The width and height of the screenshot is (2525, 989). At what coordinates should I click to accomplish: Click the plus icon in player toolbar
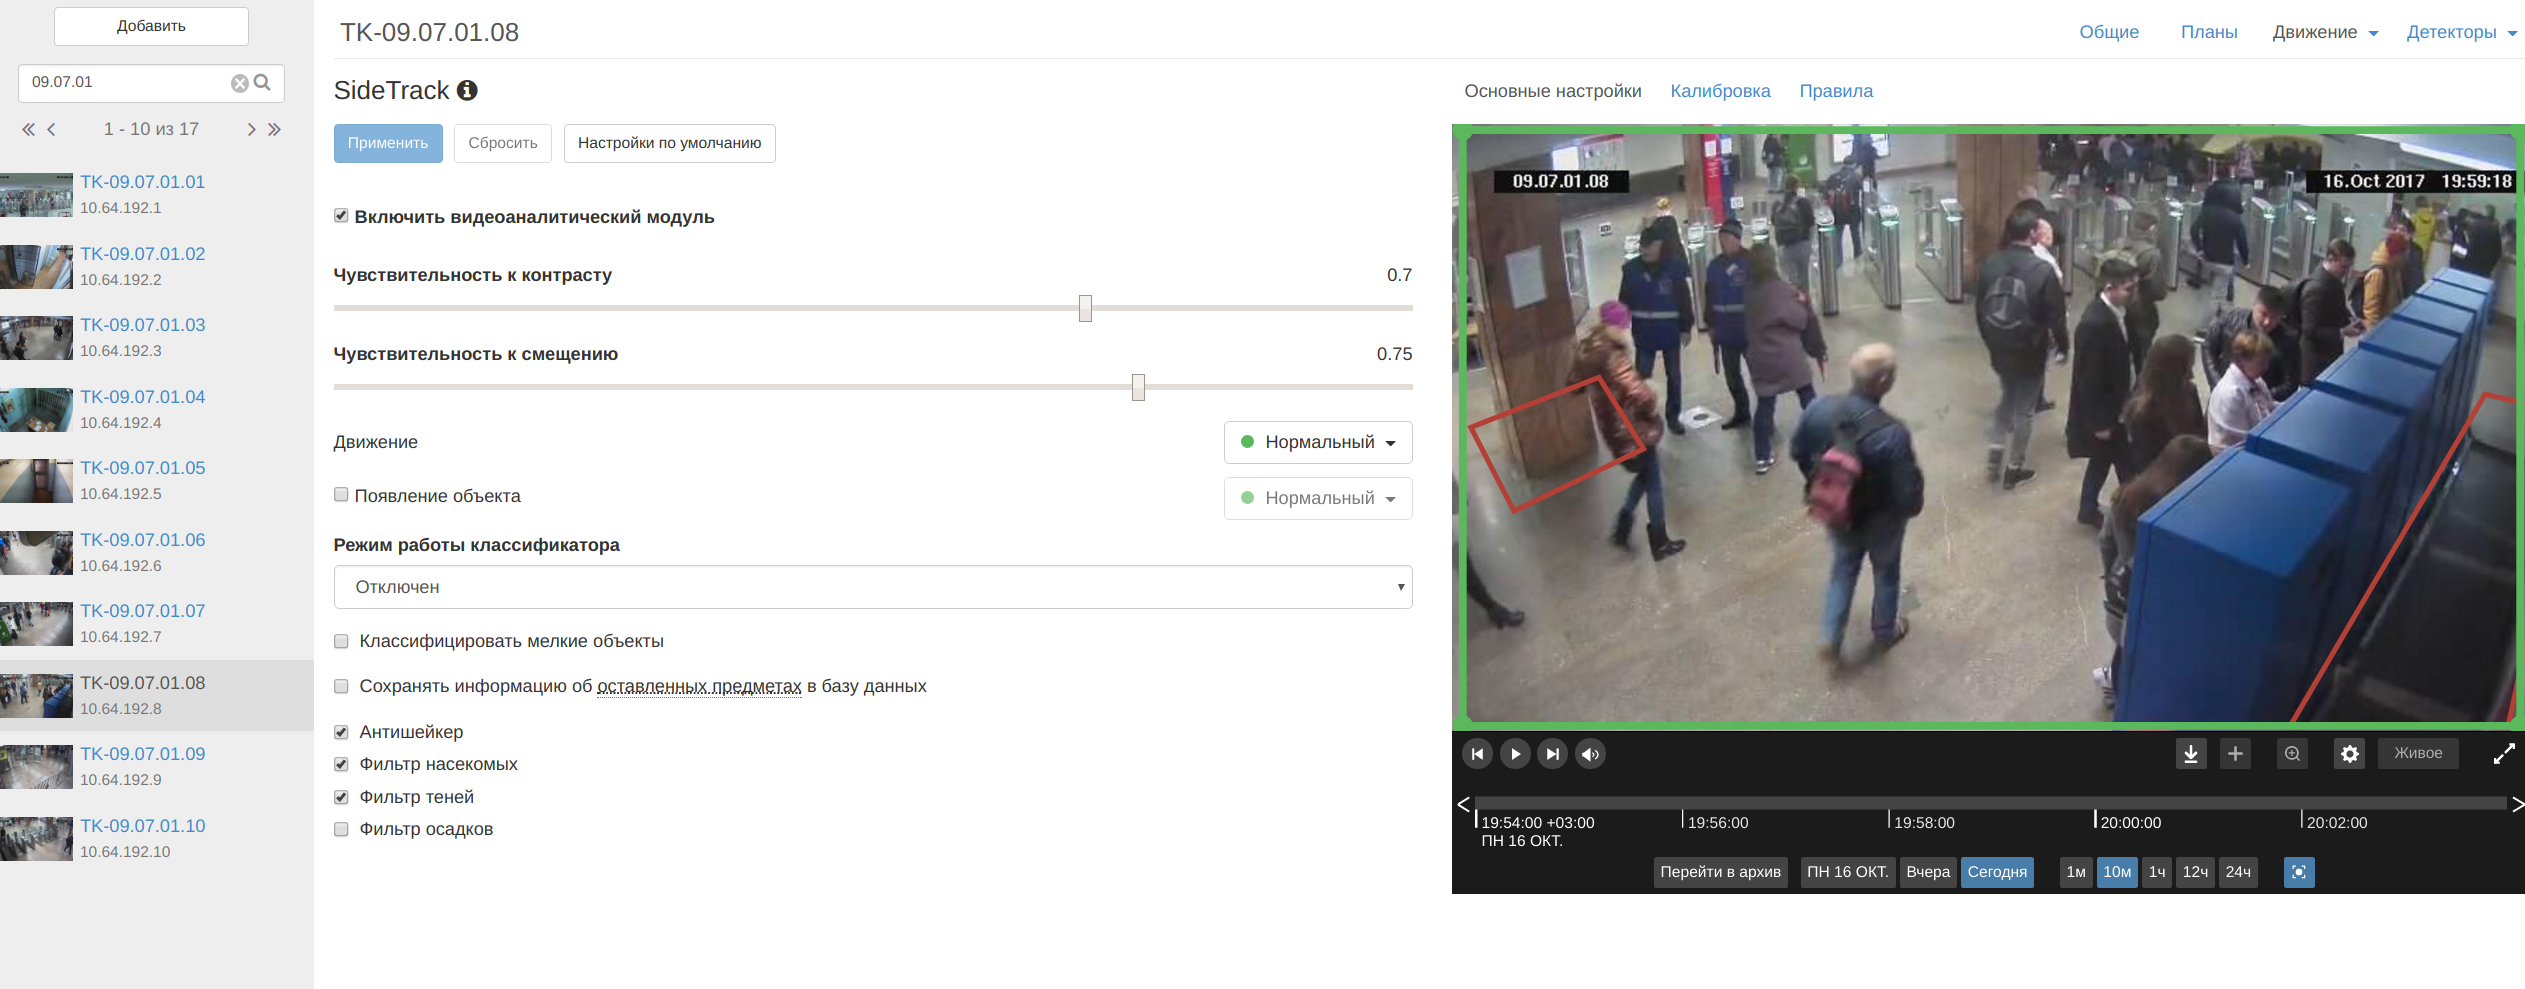click(2235, 754)
